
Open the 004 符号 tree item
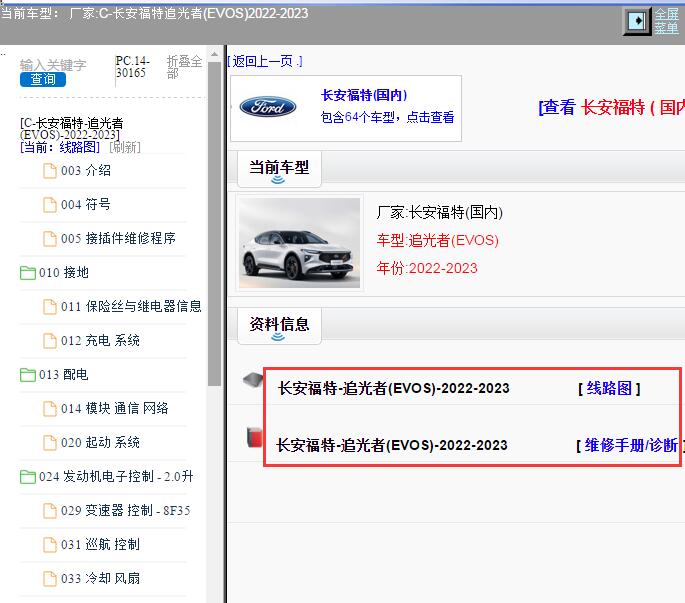[x=86, y=204]
